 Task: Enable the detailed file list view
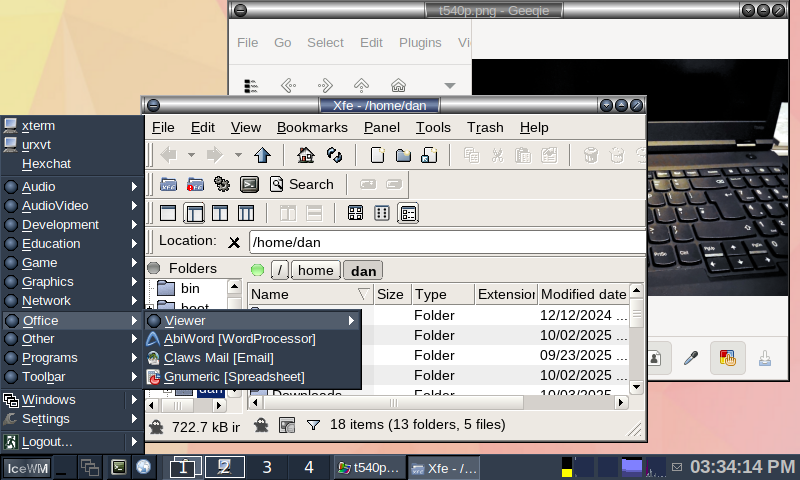(x=408, y=213)
